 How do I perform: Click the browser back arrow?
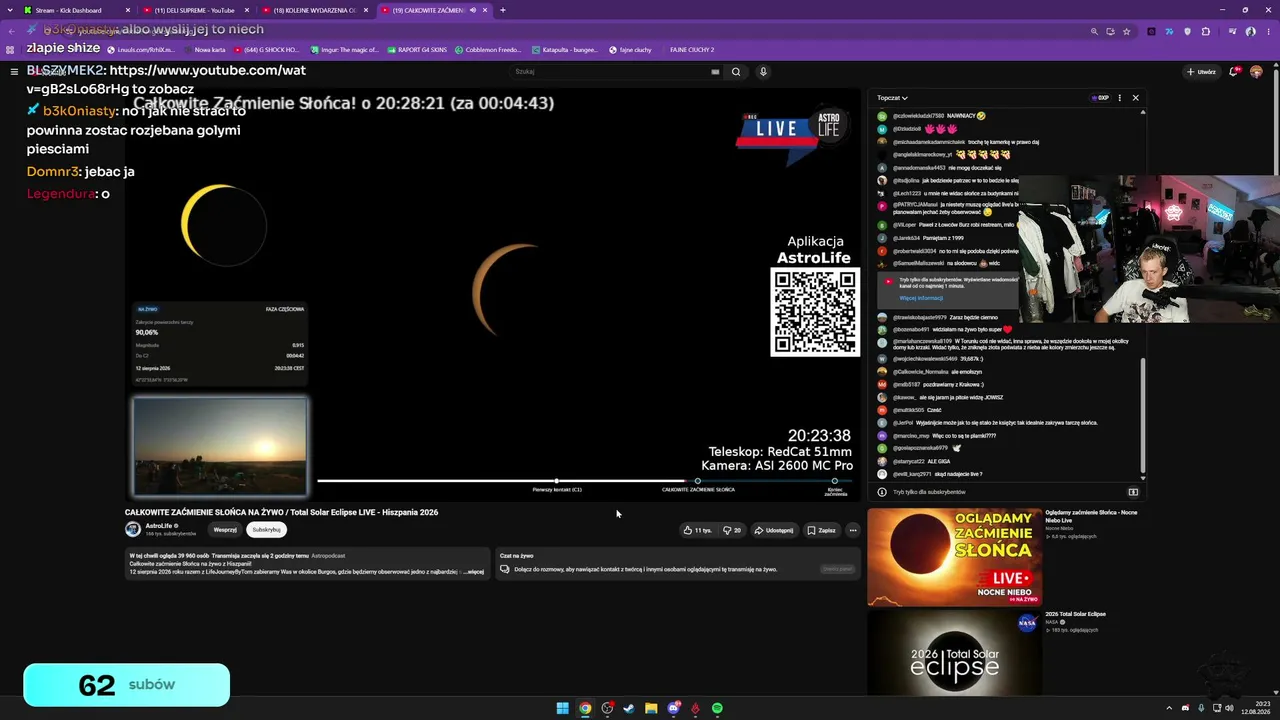tap(12, 31)
